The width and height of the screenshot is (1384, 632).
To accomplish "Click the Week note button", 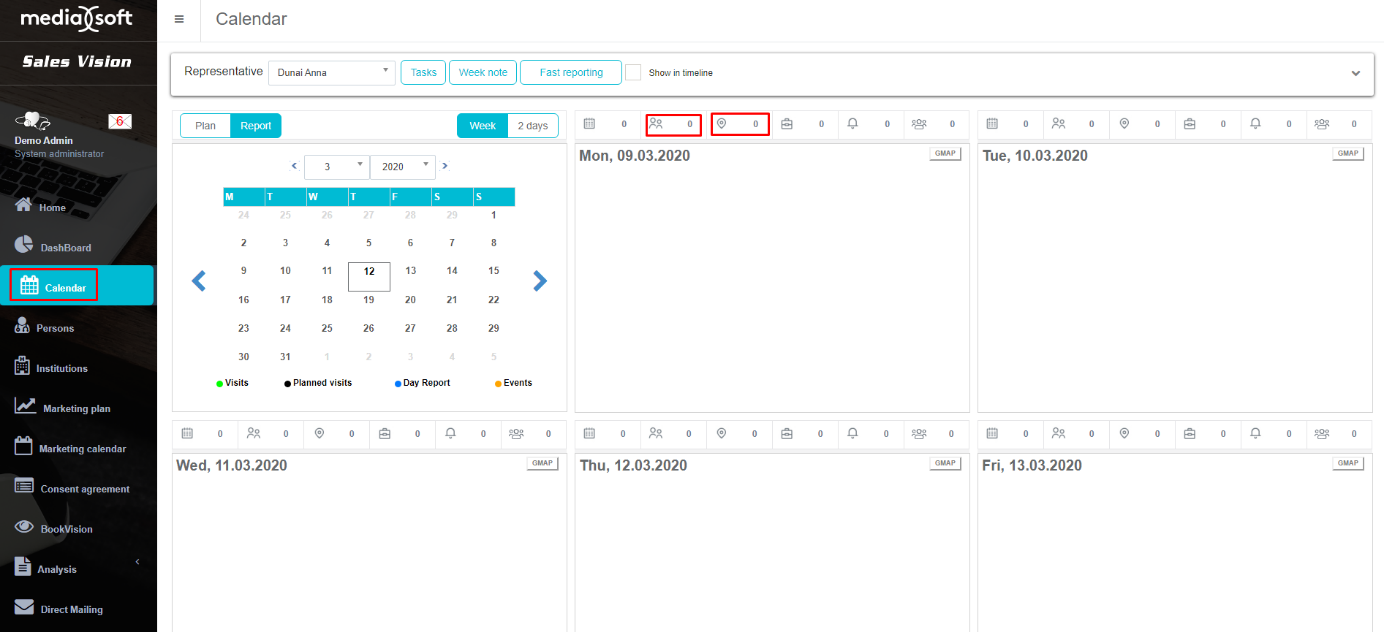I will (483, 72).
